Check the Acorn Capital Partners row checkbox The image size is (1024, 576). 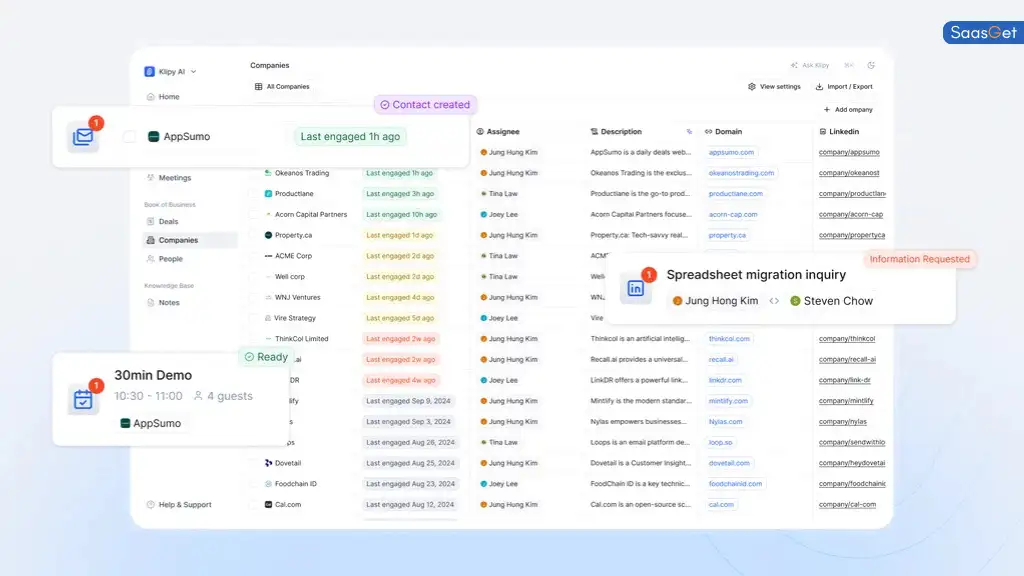click(253, 214)
